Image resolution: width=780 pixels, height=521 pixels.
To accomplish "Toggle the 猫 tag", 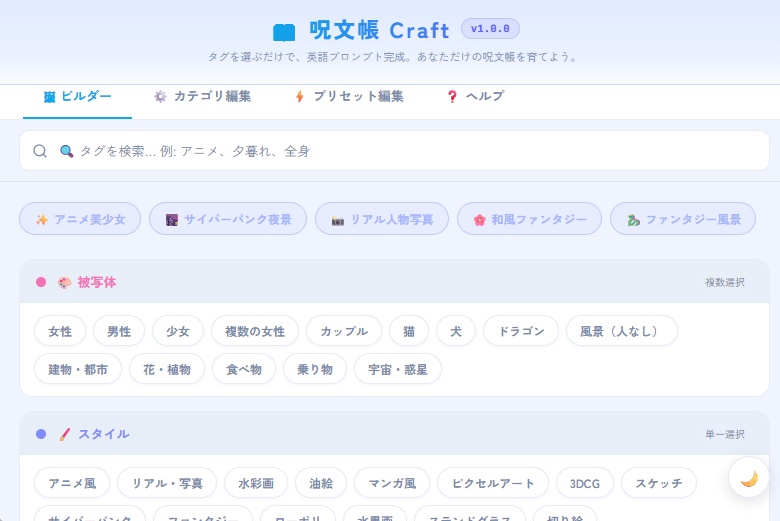I will pos(409,331).
